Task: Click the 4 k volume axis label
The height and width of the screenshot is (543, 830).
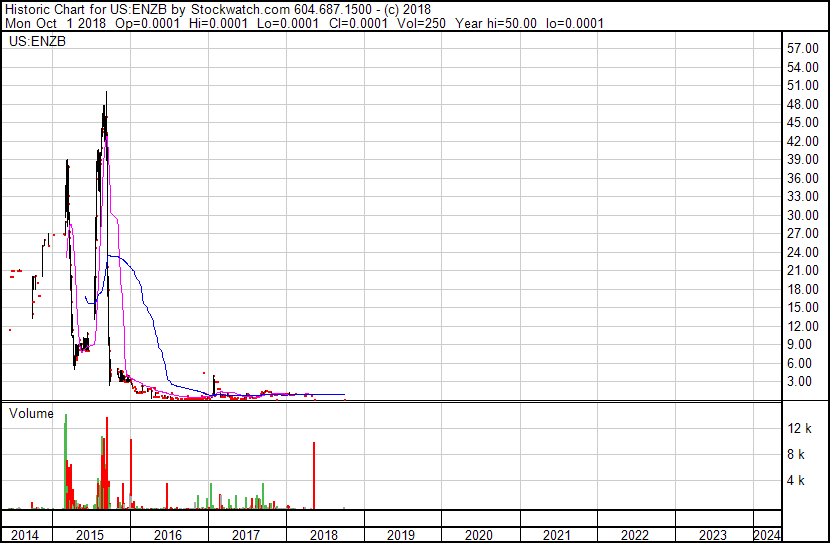Action: click(x=796, y=481)
